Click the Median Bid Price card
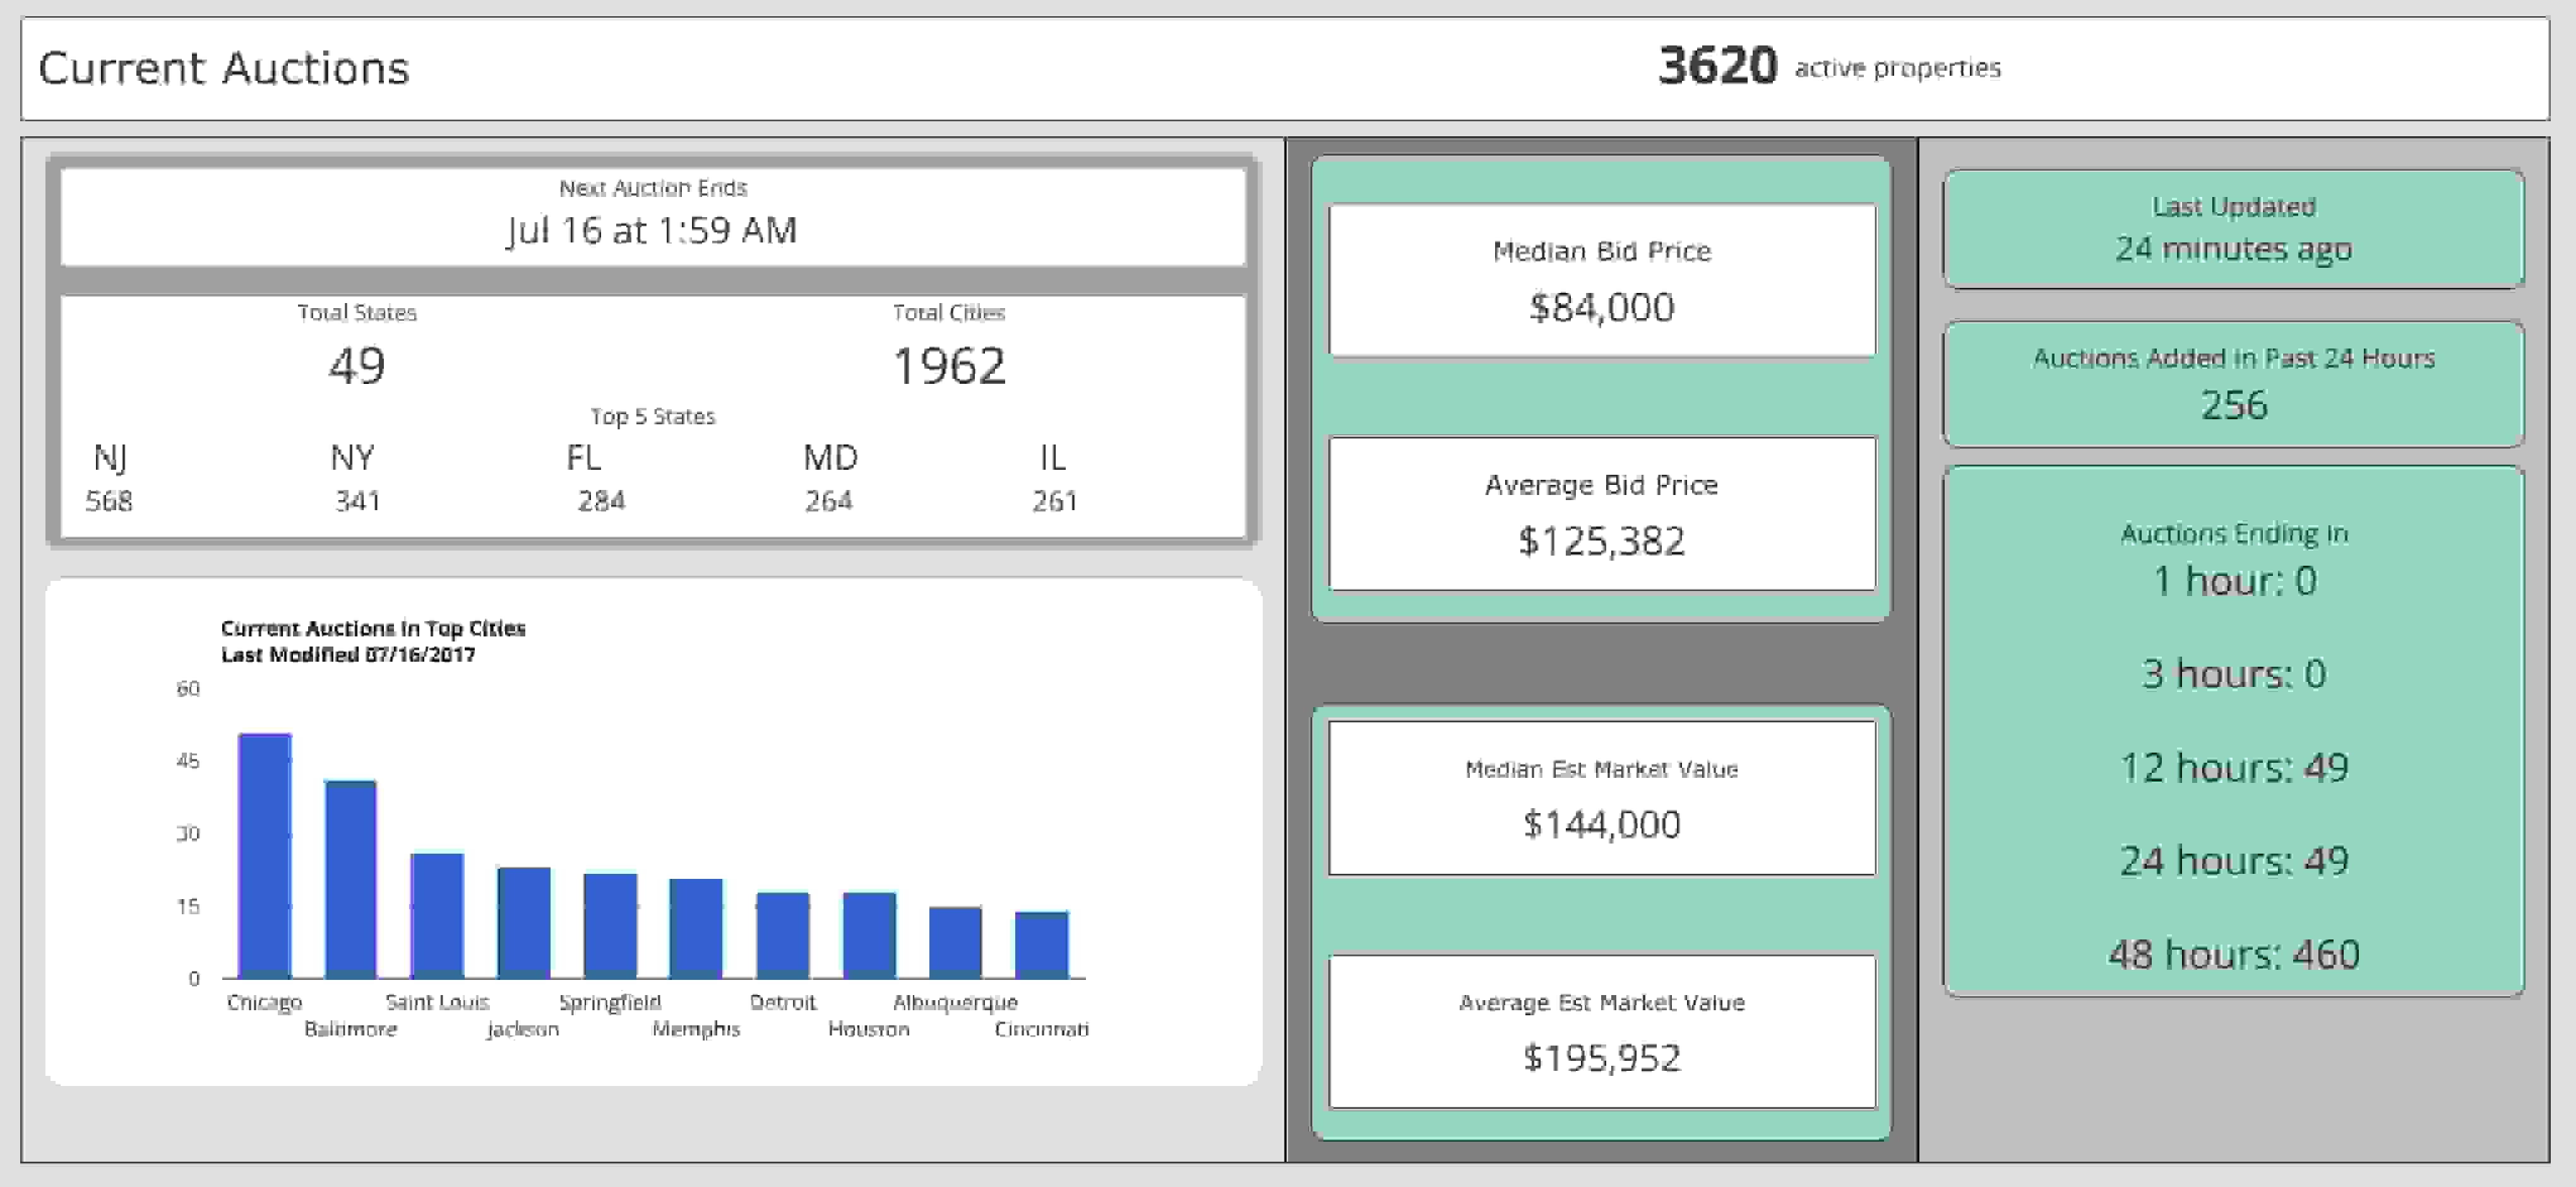 [1602, 280]
